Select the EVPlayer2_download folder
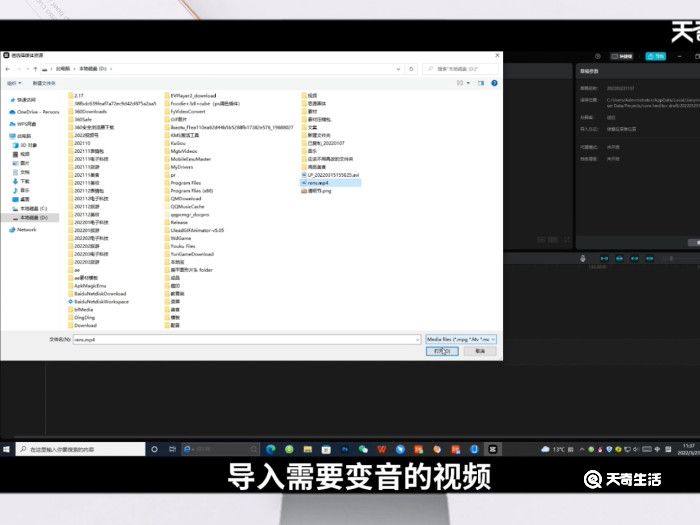 tap(190, 96)
